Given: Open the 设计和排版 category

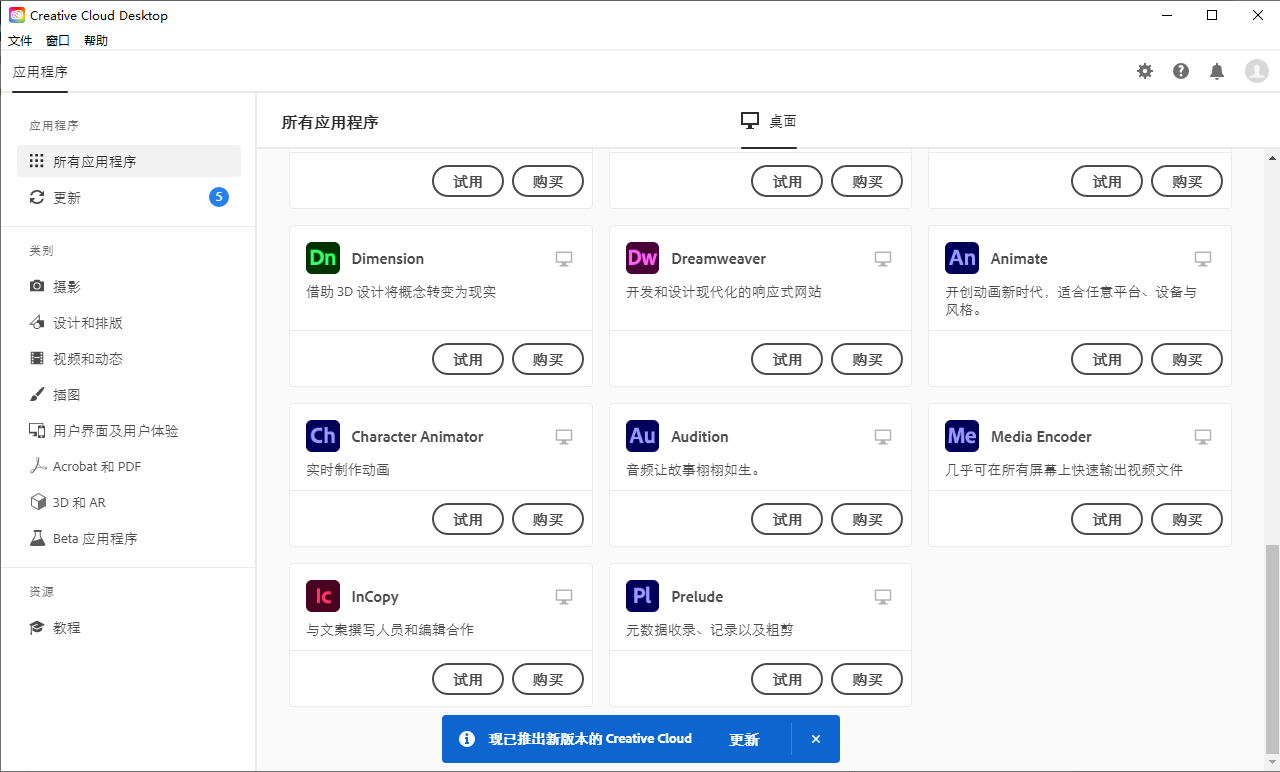Looking at the screenshot, I should click(x=129, y=322).
